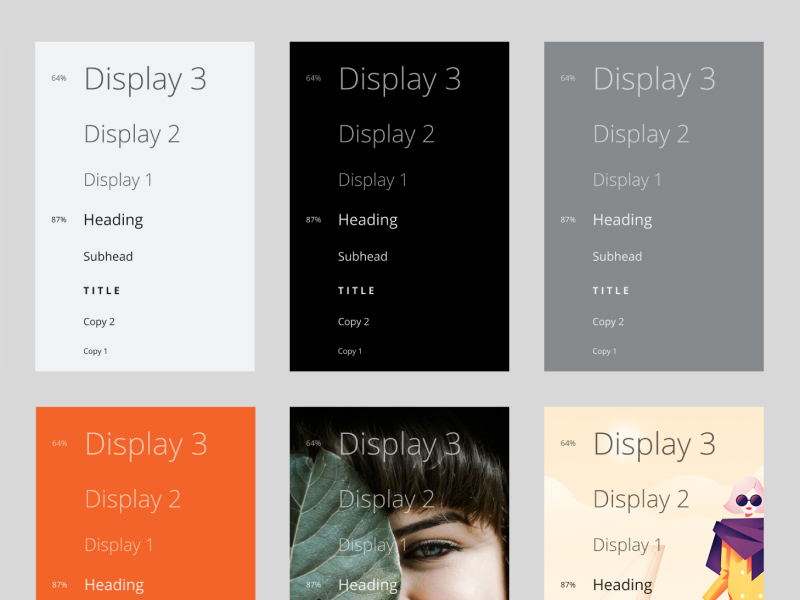Click the "64%" label on the illustration card
Image resolution: width=800 pixels, height=600 pixels.
tap(568, 443)
